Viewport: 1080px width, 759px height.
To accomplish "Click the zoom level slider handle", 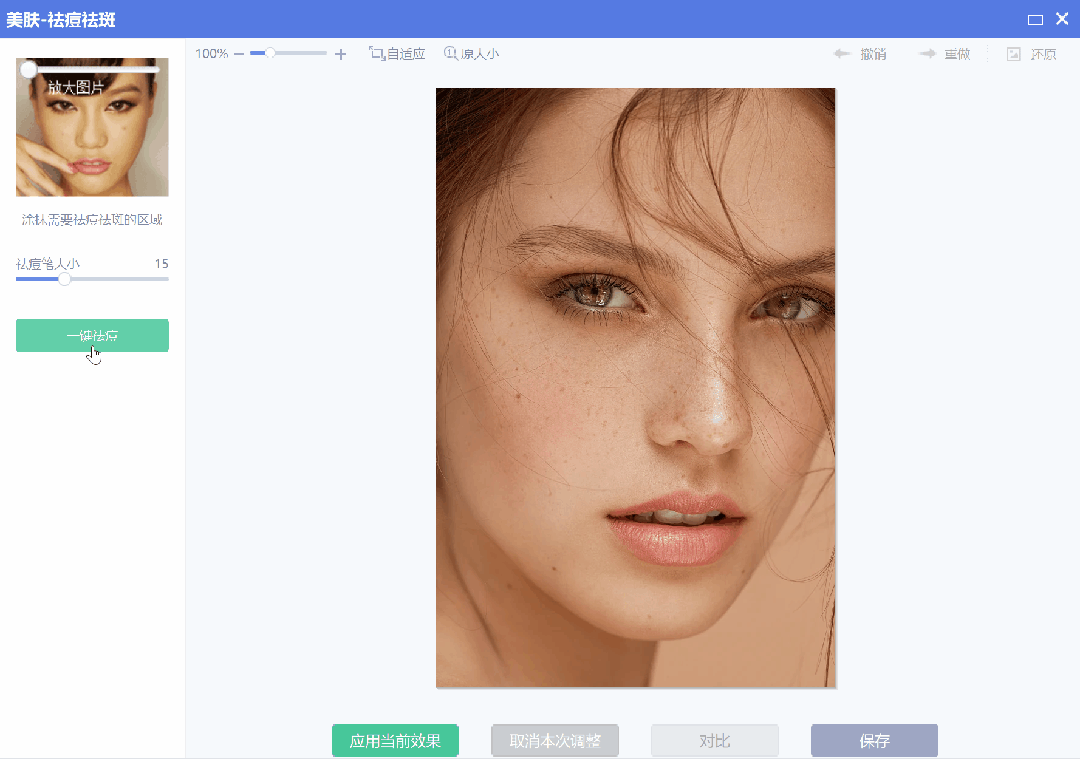I will click(270, 53).
